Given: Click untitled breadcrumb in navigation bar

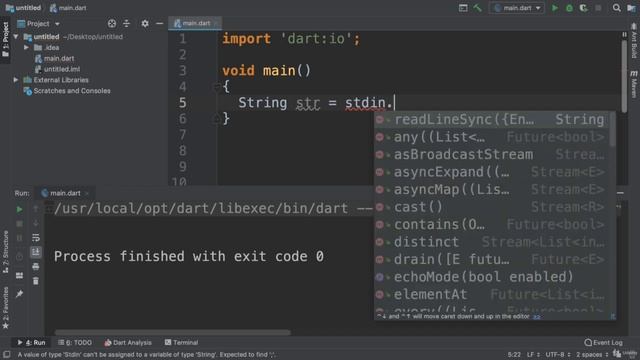Looking at the screenshot, I should click(23, 8).
